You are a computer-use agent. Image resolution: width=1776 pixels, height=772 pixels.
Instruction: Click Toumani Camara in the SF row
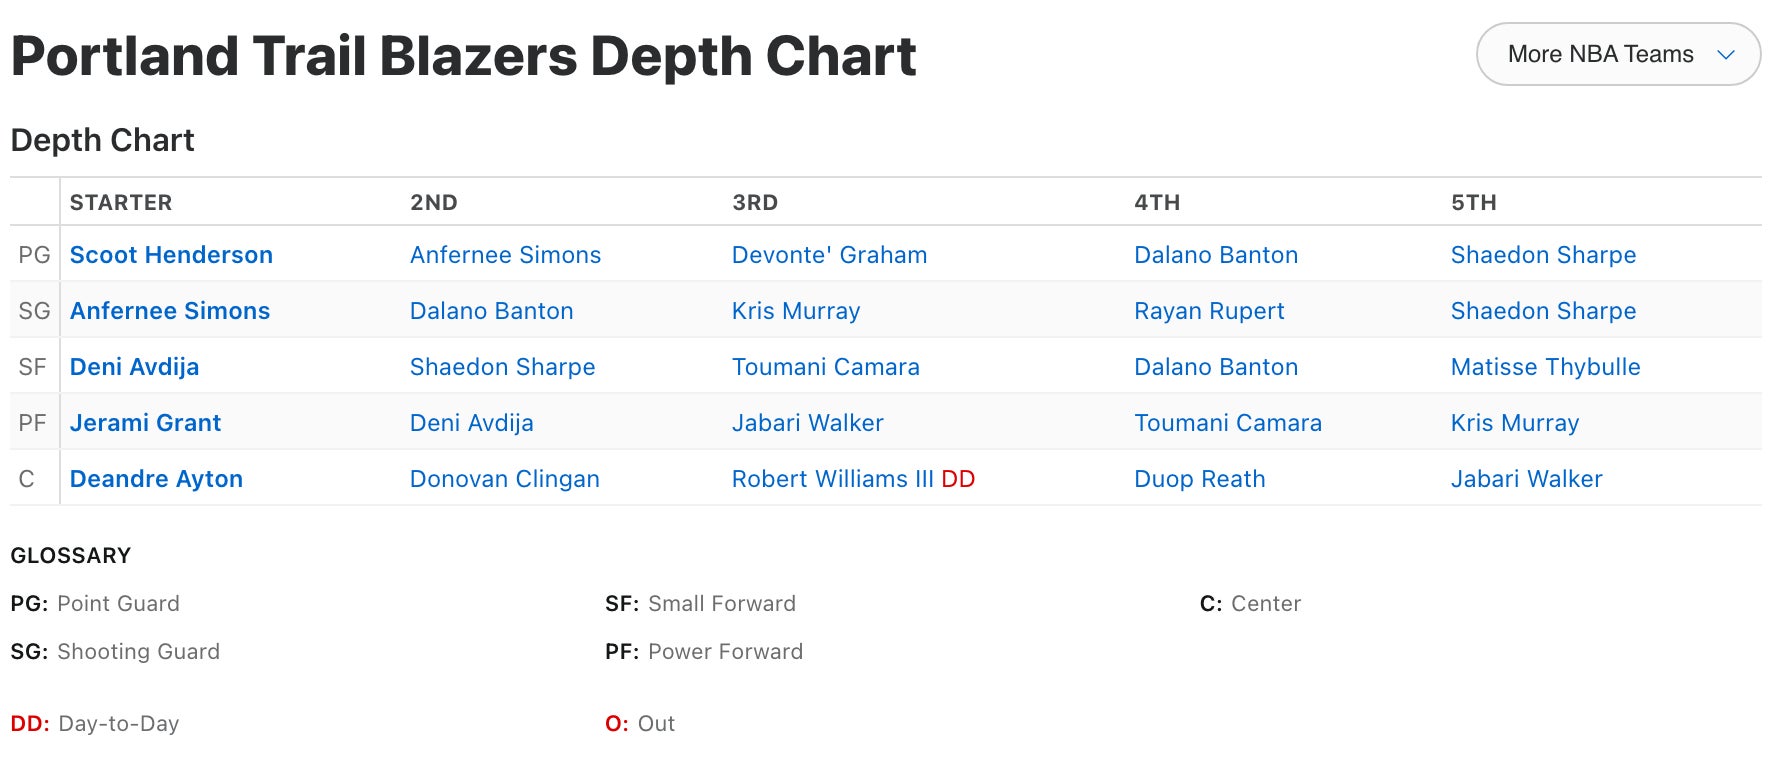tap(825, 367)
